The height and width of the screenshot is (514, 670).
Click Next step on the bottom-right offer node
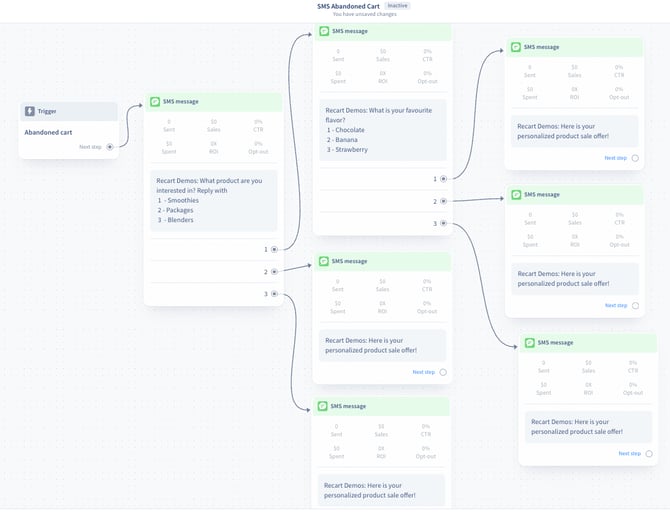pyautogui.click(x=630, y=453)
